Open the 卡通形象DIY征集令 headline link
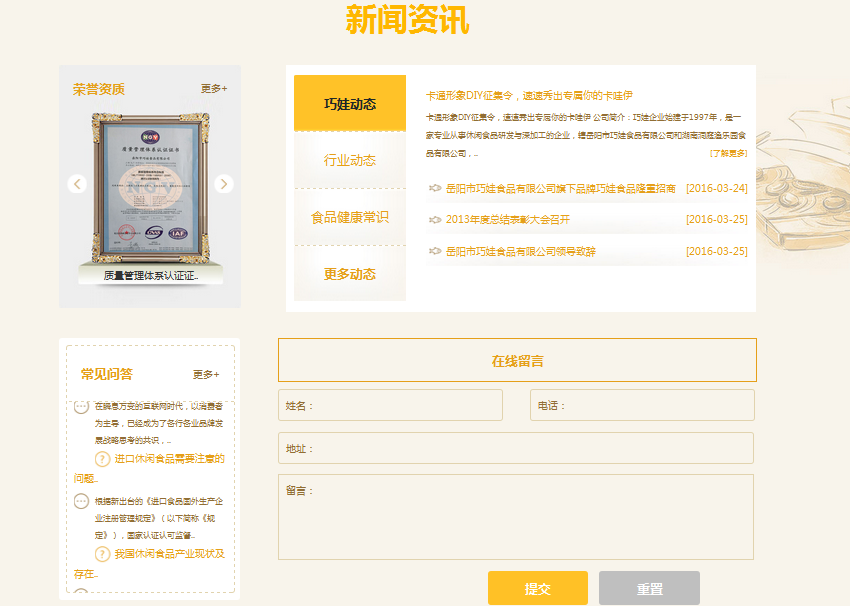 pos(529,96)
